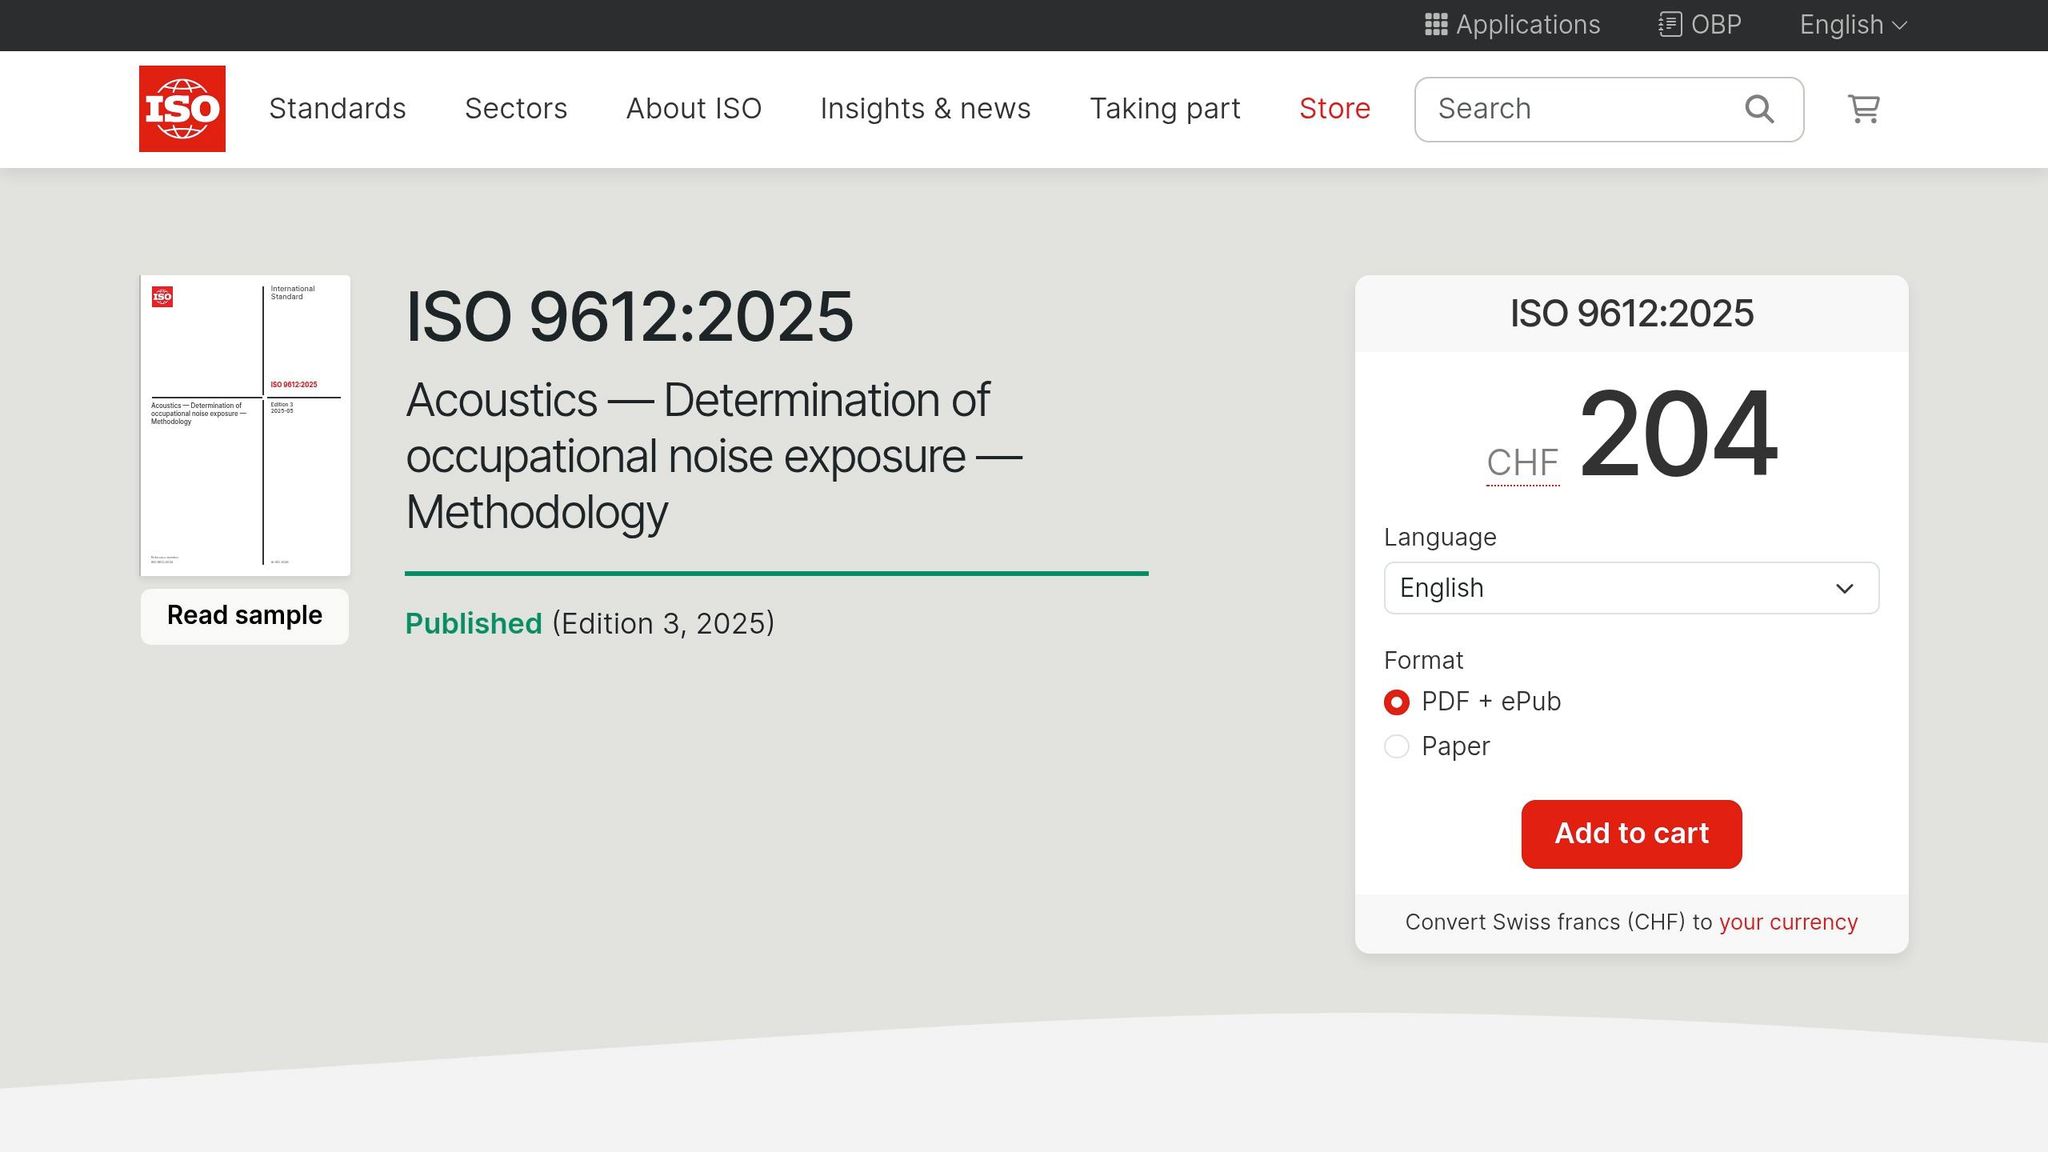Convert price using the your currency link
The height and width of the screenshot is (1152, 2048).
(x=1787, y=921)
